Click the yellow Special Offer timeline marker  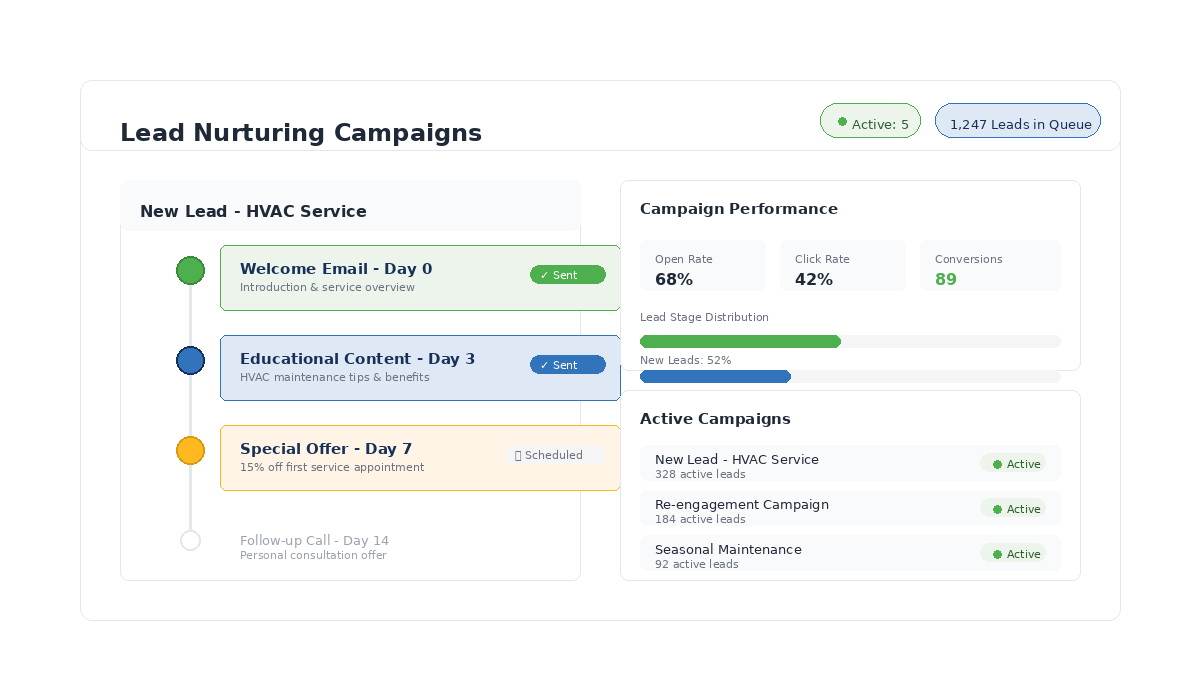[190, 450]
